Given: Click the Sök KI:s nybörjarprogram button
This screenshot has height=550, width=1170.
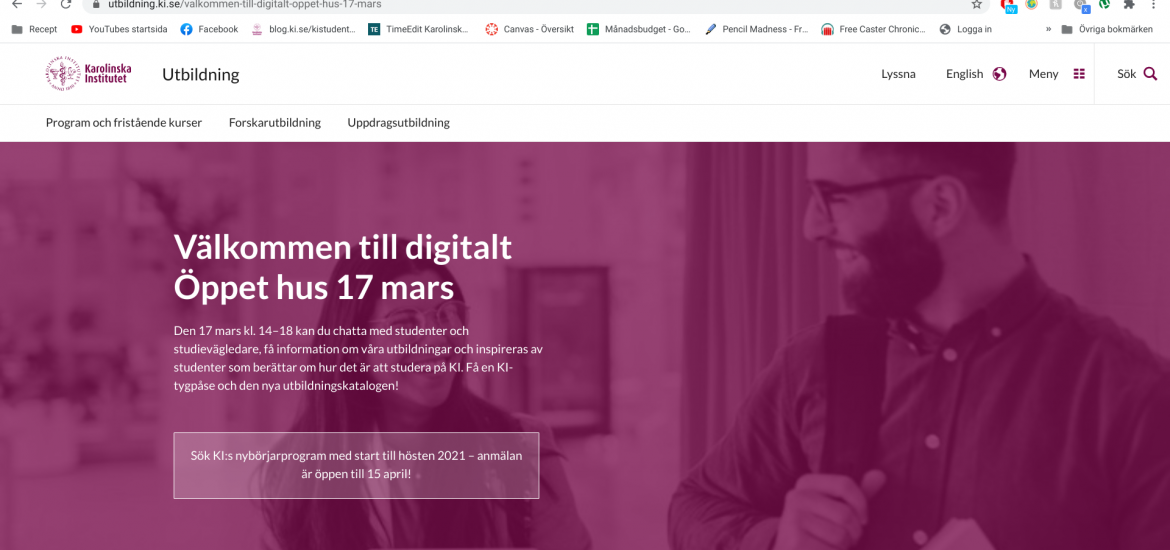Looking at the screenshot, I should [x=356, y=465].
